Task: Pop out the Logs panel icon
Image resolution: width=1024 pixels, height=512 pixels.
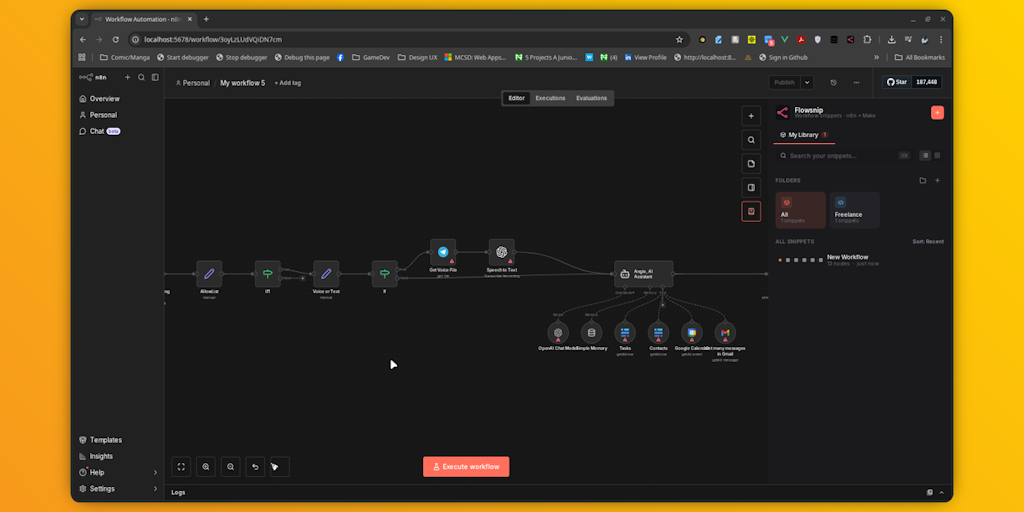Action: [x=929, y=492]
